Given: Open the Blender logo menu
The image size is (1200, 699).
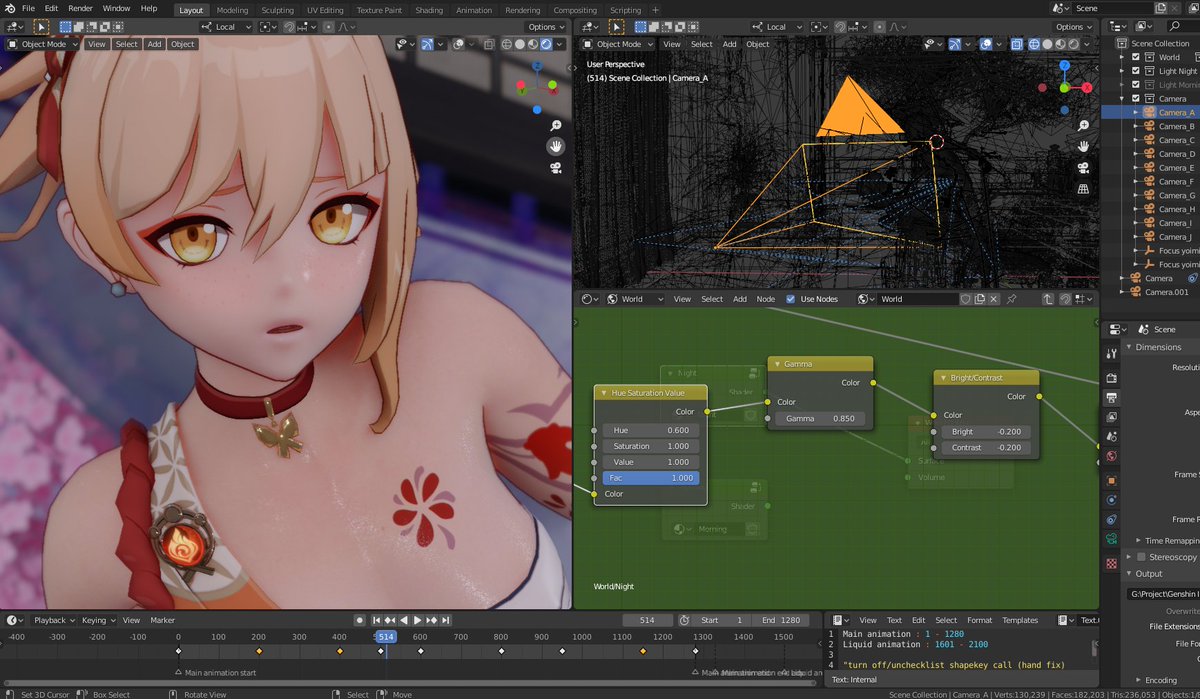Looking at the screenshot, I should [x=8, y=8].
